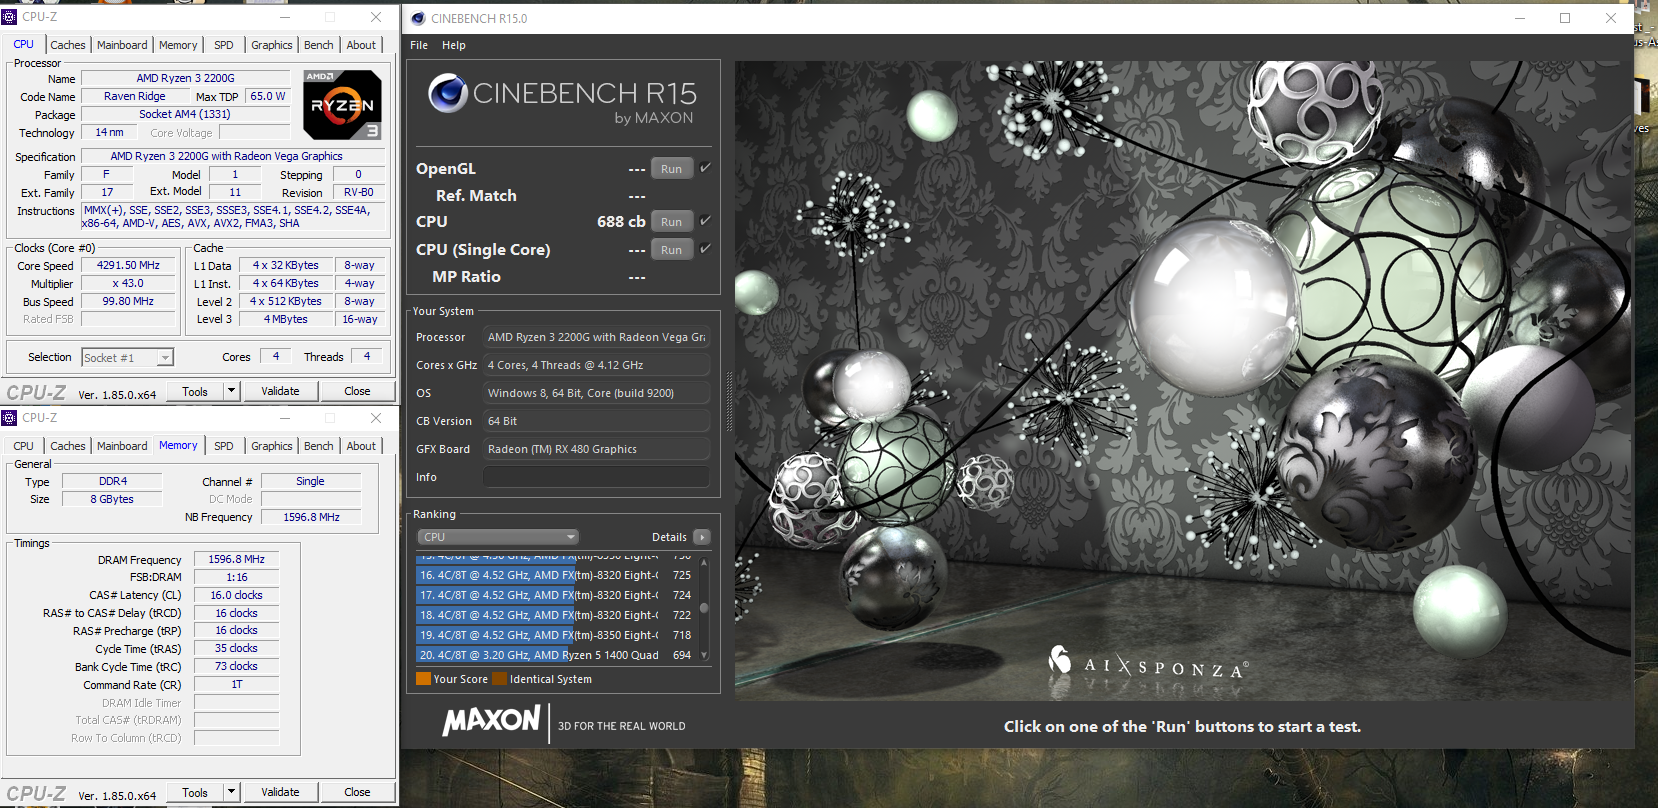
Task: Open Tools dropdown arrow in bottom CPU-Z
Action: (232, 792)
